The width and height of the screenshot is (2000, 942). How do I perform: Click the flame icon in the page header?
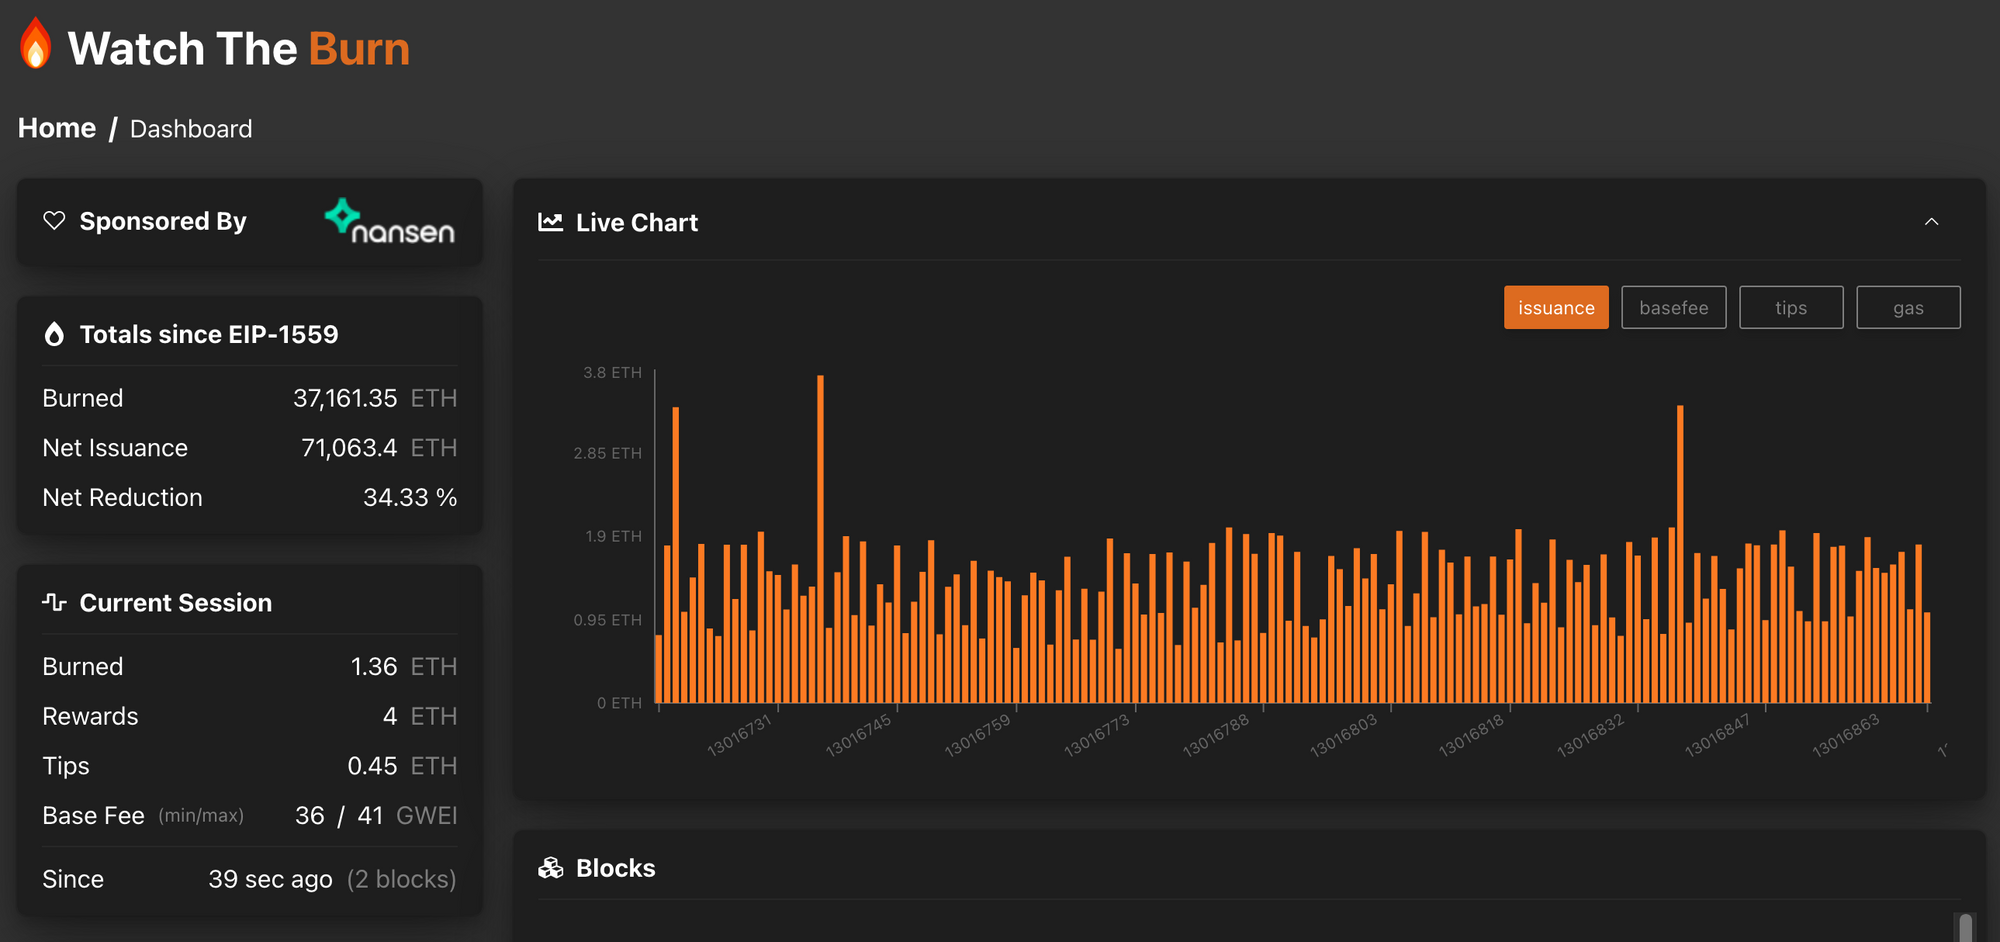[x=36, y=45]
